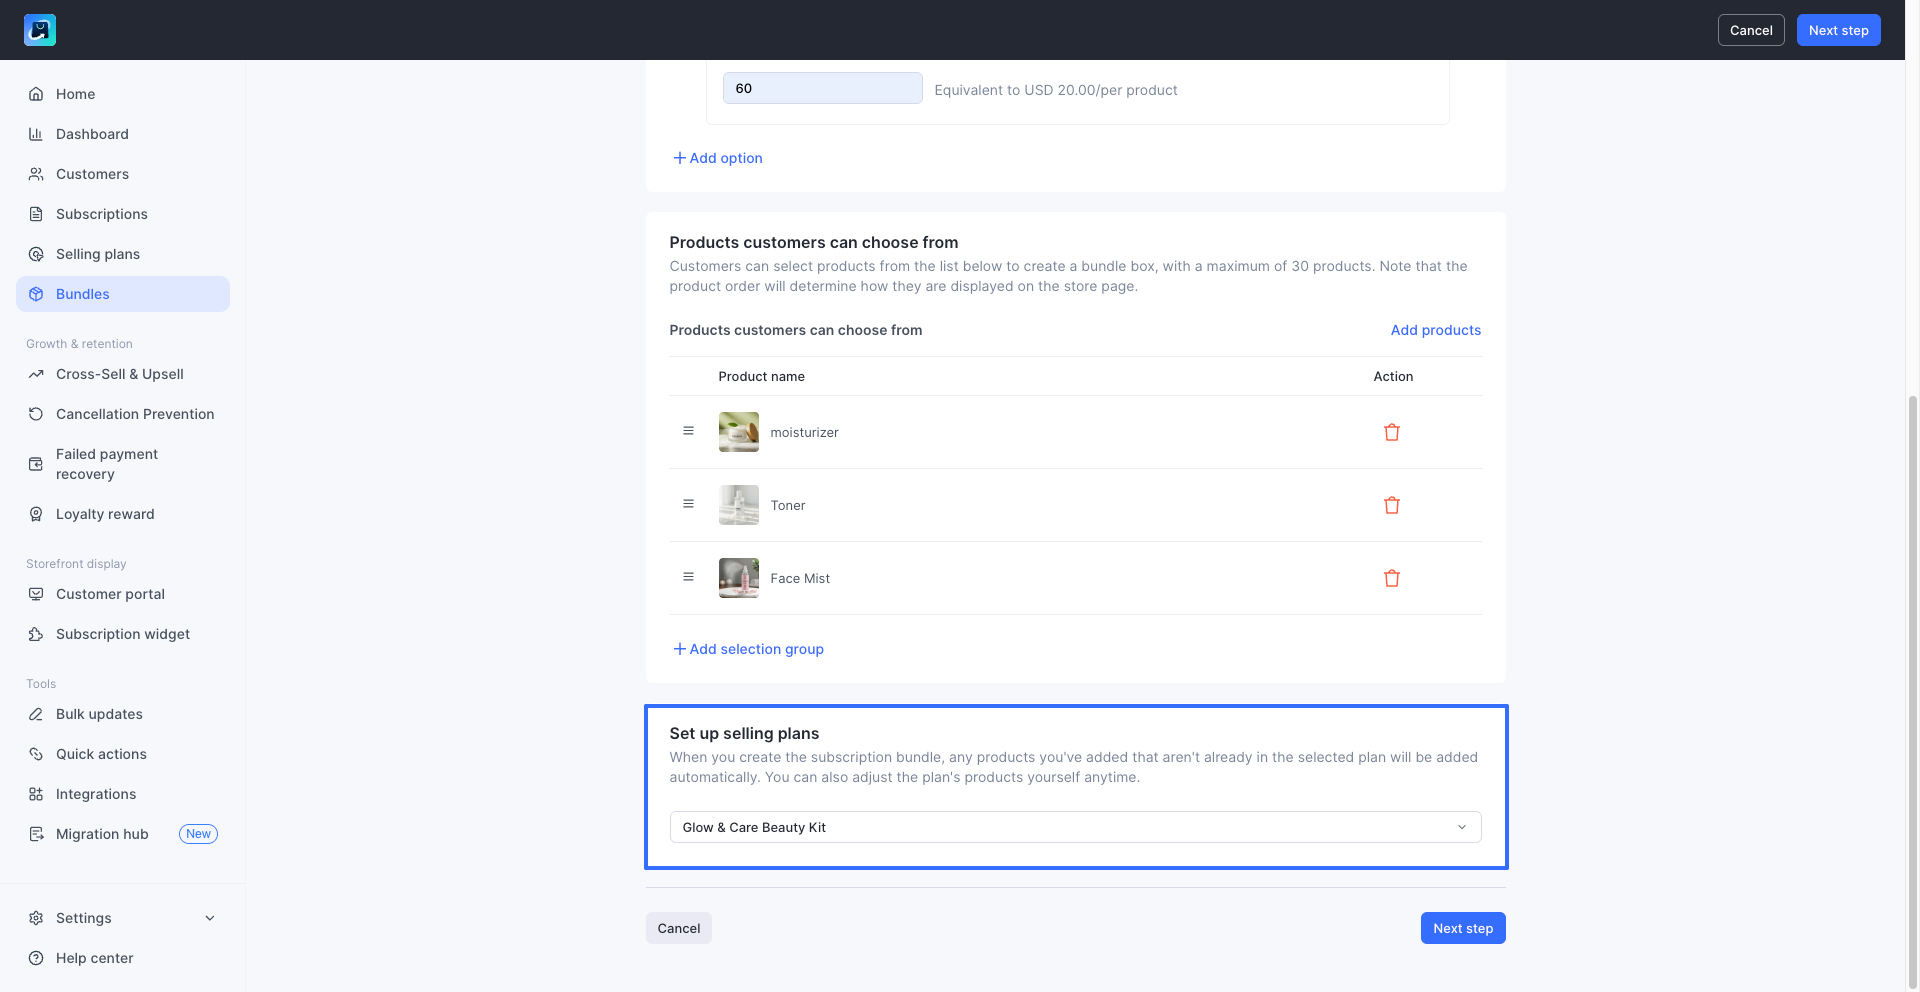Click the Dashboard chart icon

click(x=36, y=134)
